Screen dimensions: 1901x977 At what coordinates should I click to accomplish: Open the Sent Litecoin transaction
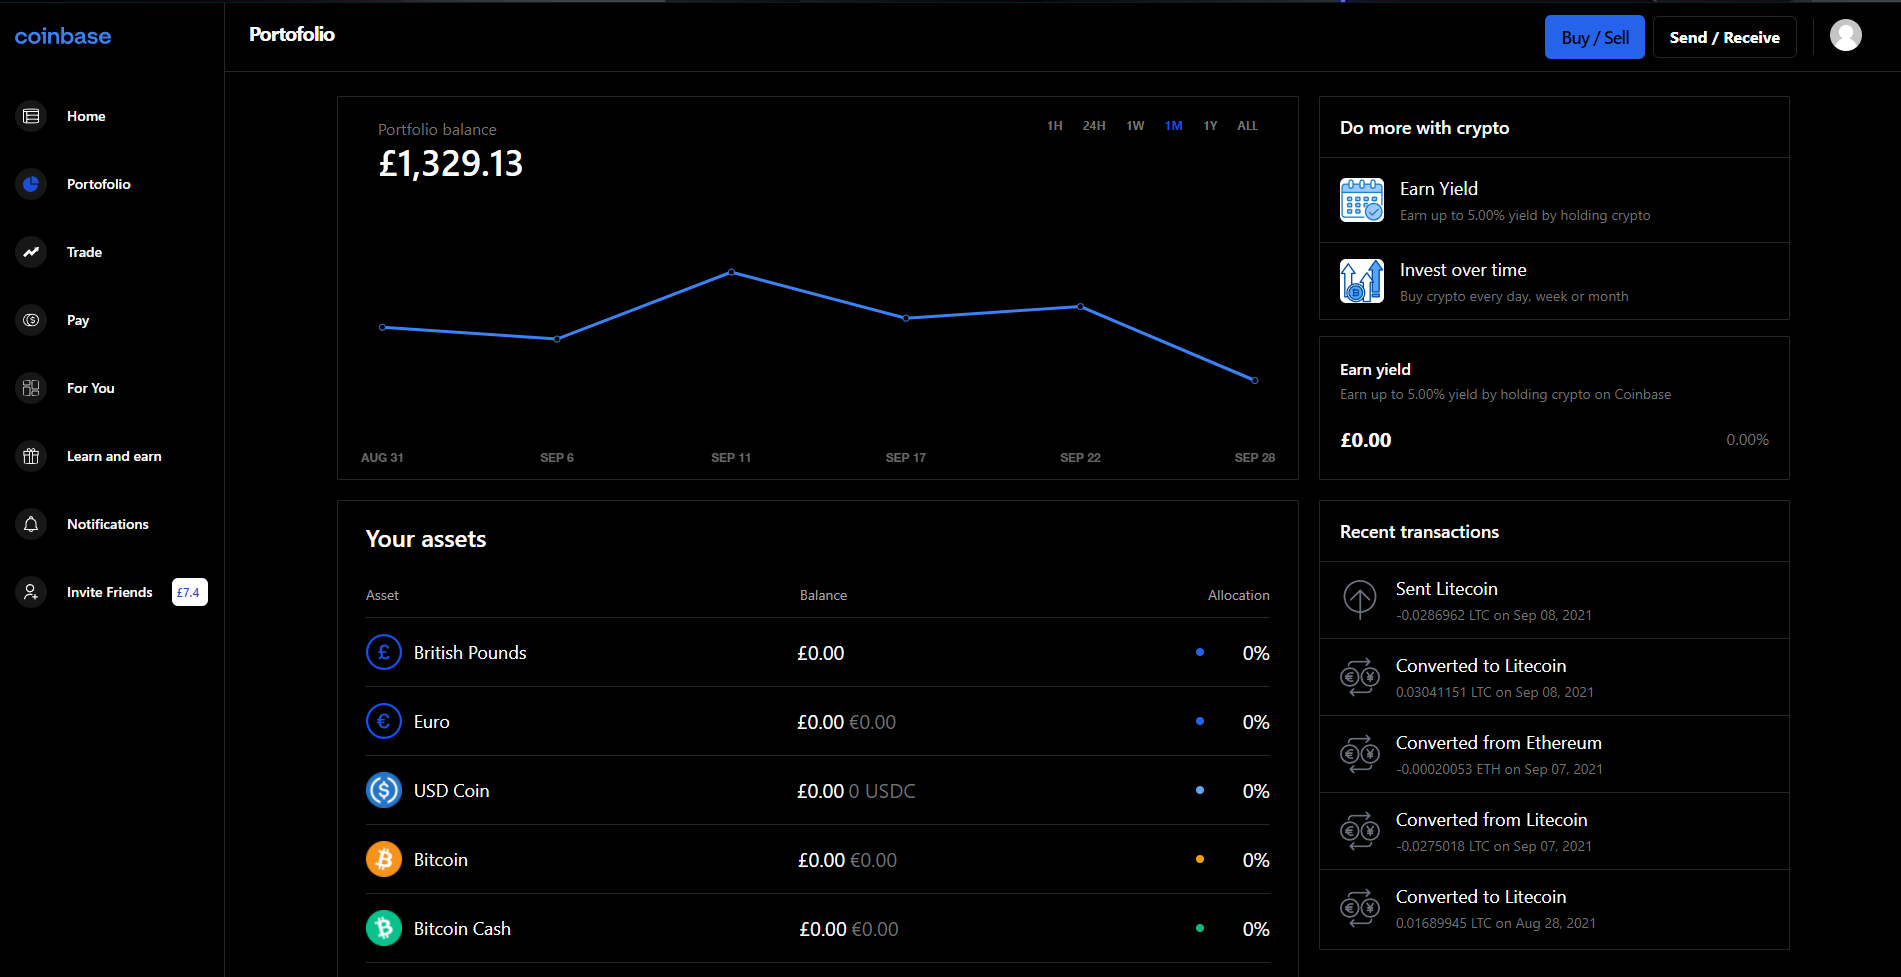click(x=1554, y=600)
